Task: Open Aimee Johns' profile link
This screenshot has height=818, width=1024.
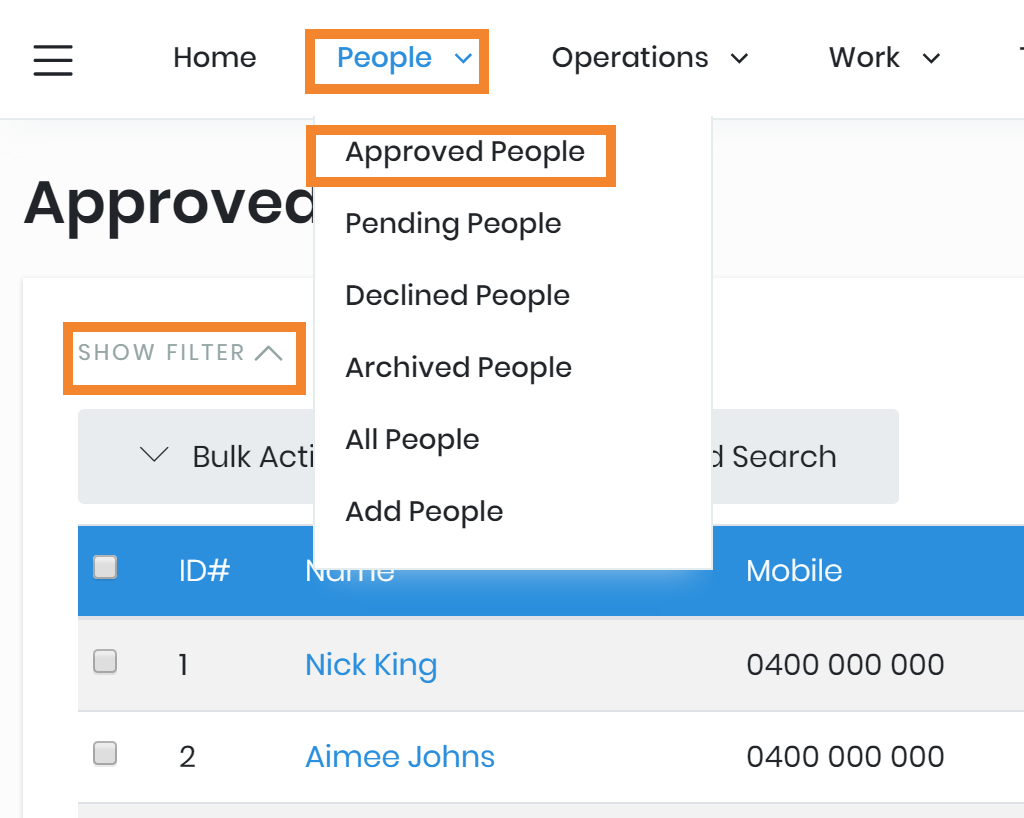Action: coord(400,757)
